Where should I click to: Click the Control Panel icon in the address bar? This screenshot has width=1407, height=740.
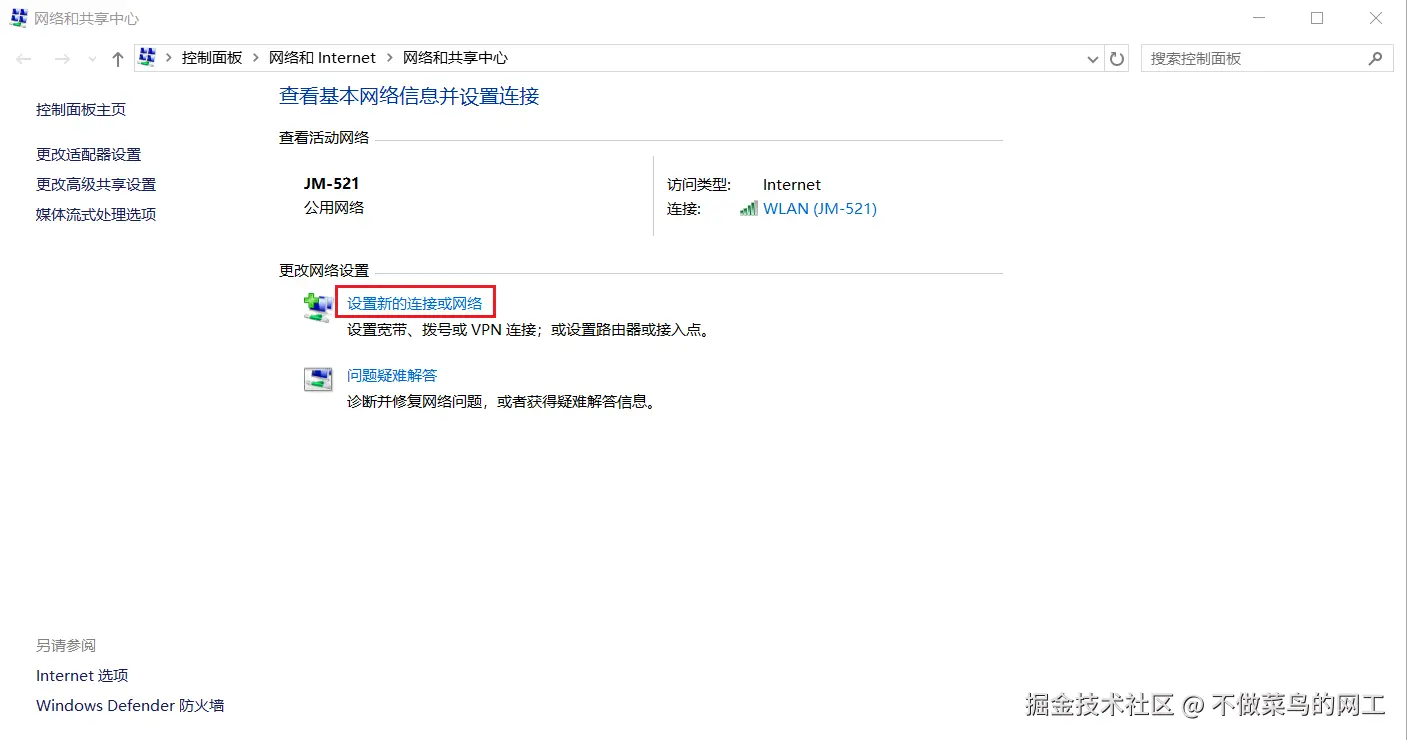point(146,57)
